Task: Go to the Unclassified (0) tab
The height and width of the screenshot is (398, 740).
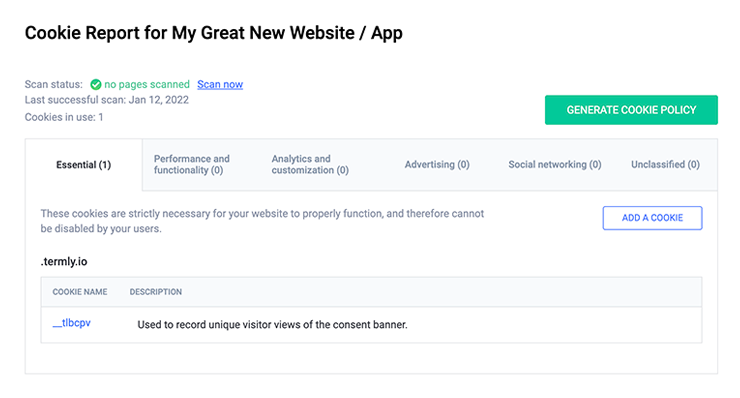Action: click(x=665, y=164)
